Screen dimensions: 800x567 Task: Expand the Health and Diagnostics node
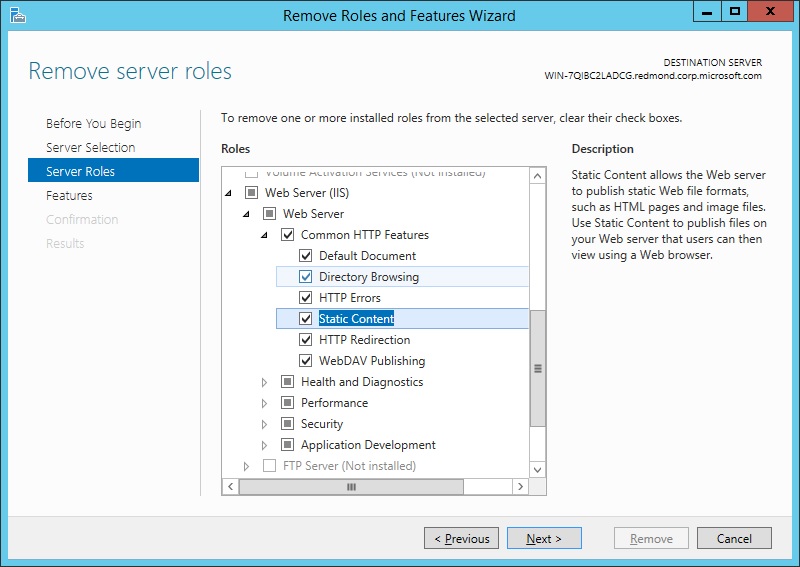click(264, 382)
